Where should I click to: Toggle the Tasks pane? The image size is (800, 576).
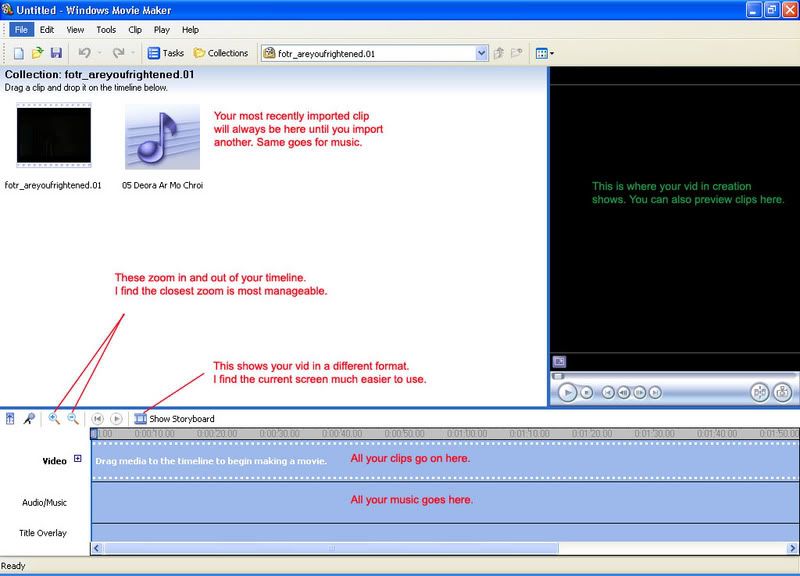click(165, 53)
